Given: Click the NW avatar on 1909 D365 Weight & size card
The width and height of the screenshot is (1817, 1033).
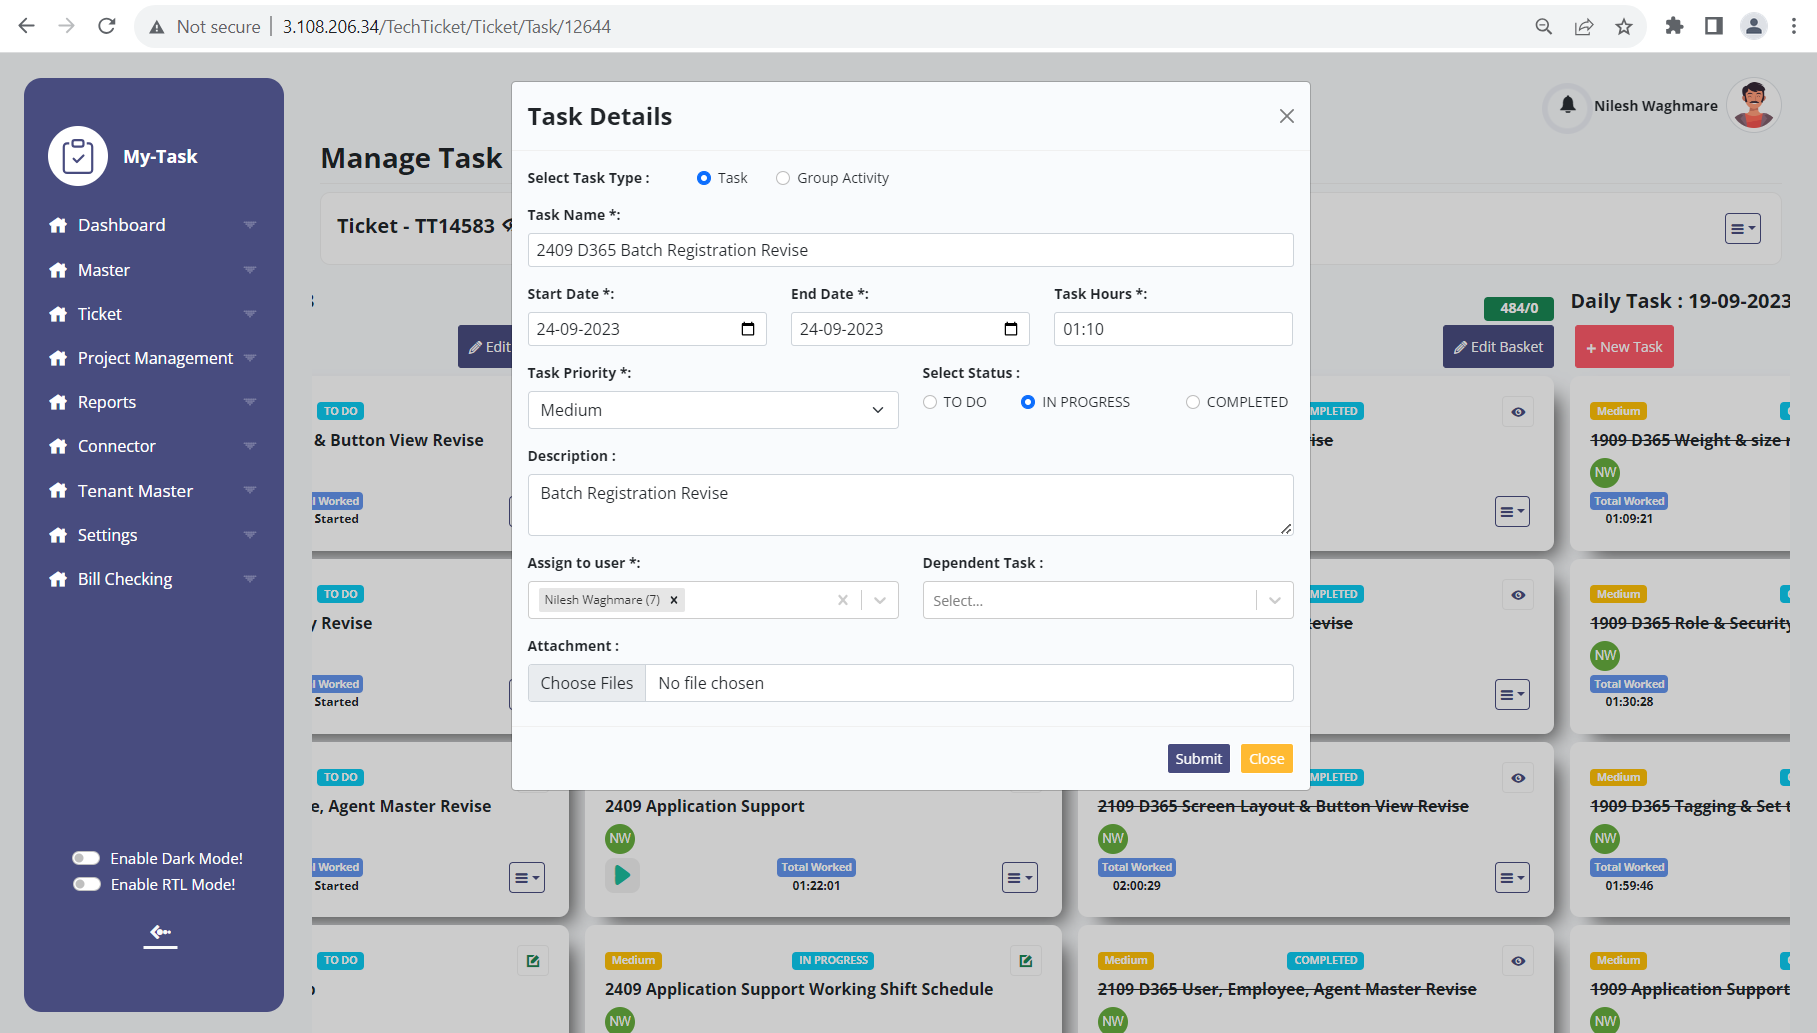Looking at the screenshot, I should [x=1605, y=472].
